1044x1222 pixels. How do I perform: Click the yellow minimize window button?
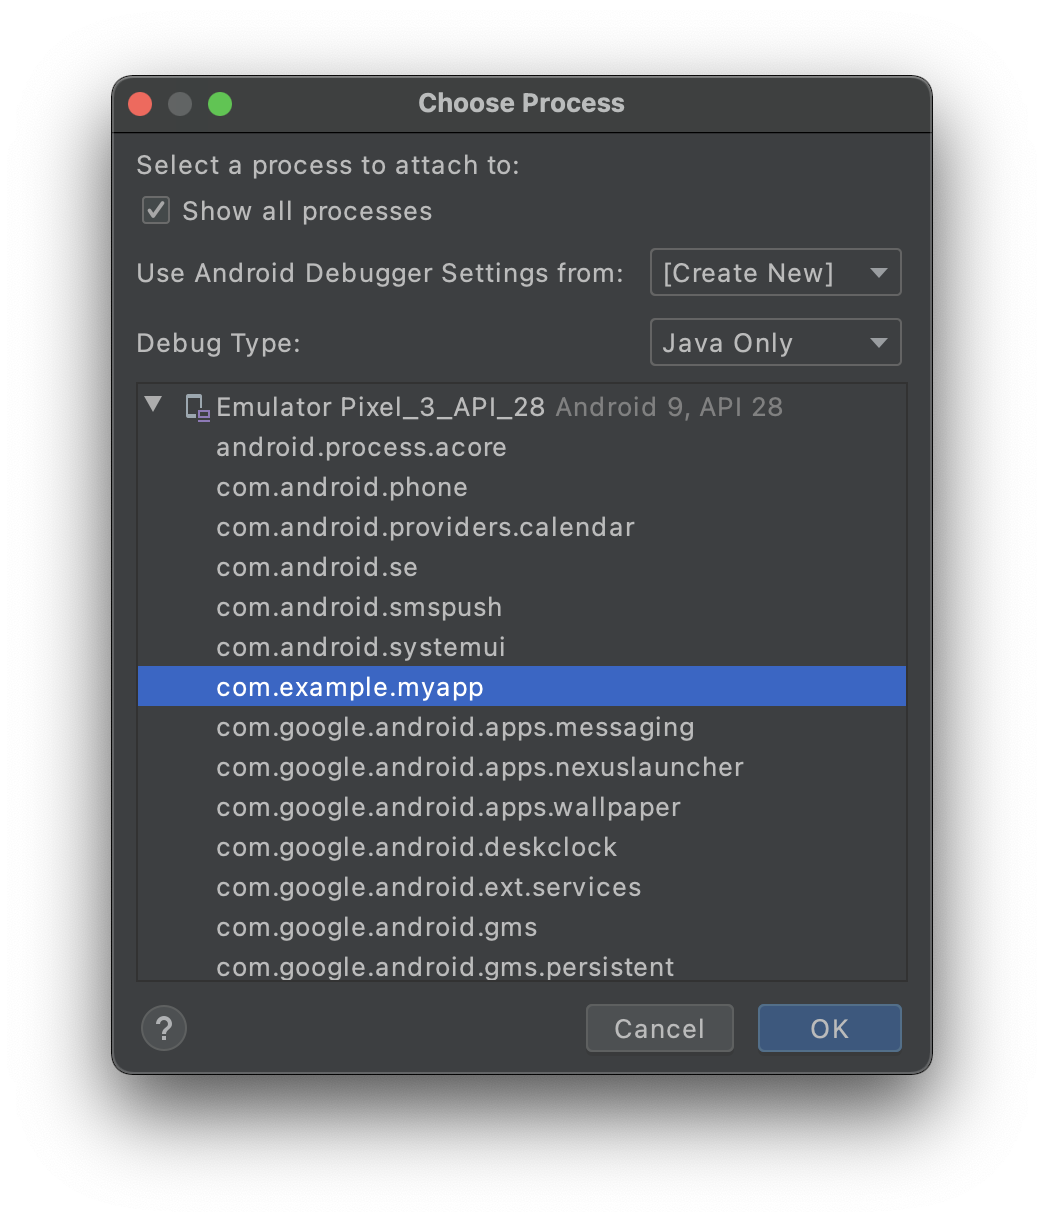click(x=180, y=104)
